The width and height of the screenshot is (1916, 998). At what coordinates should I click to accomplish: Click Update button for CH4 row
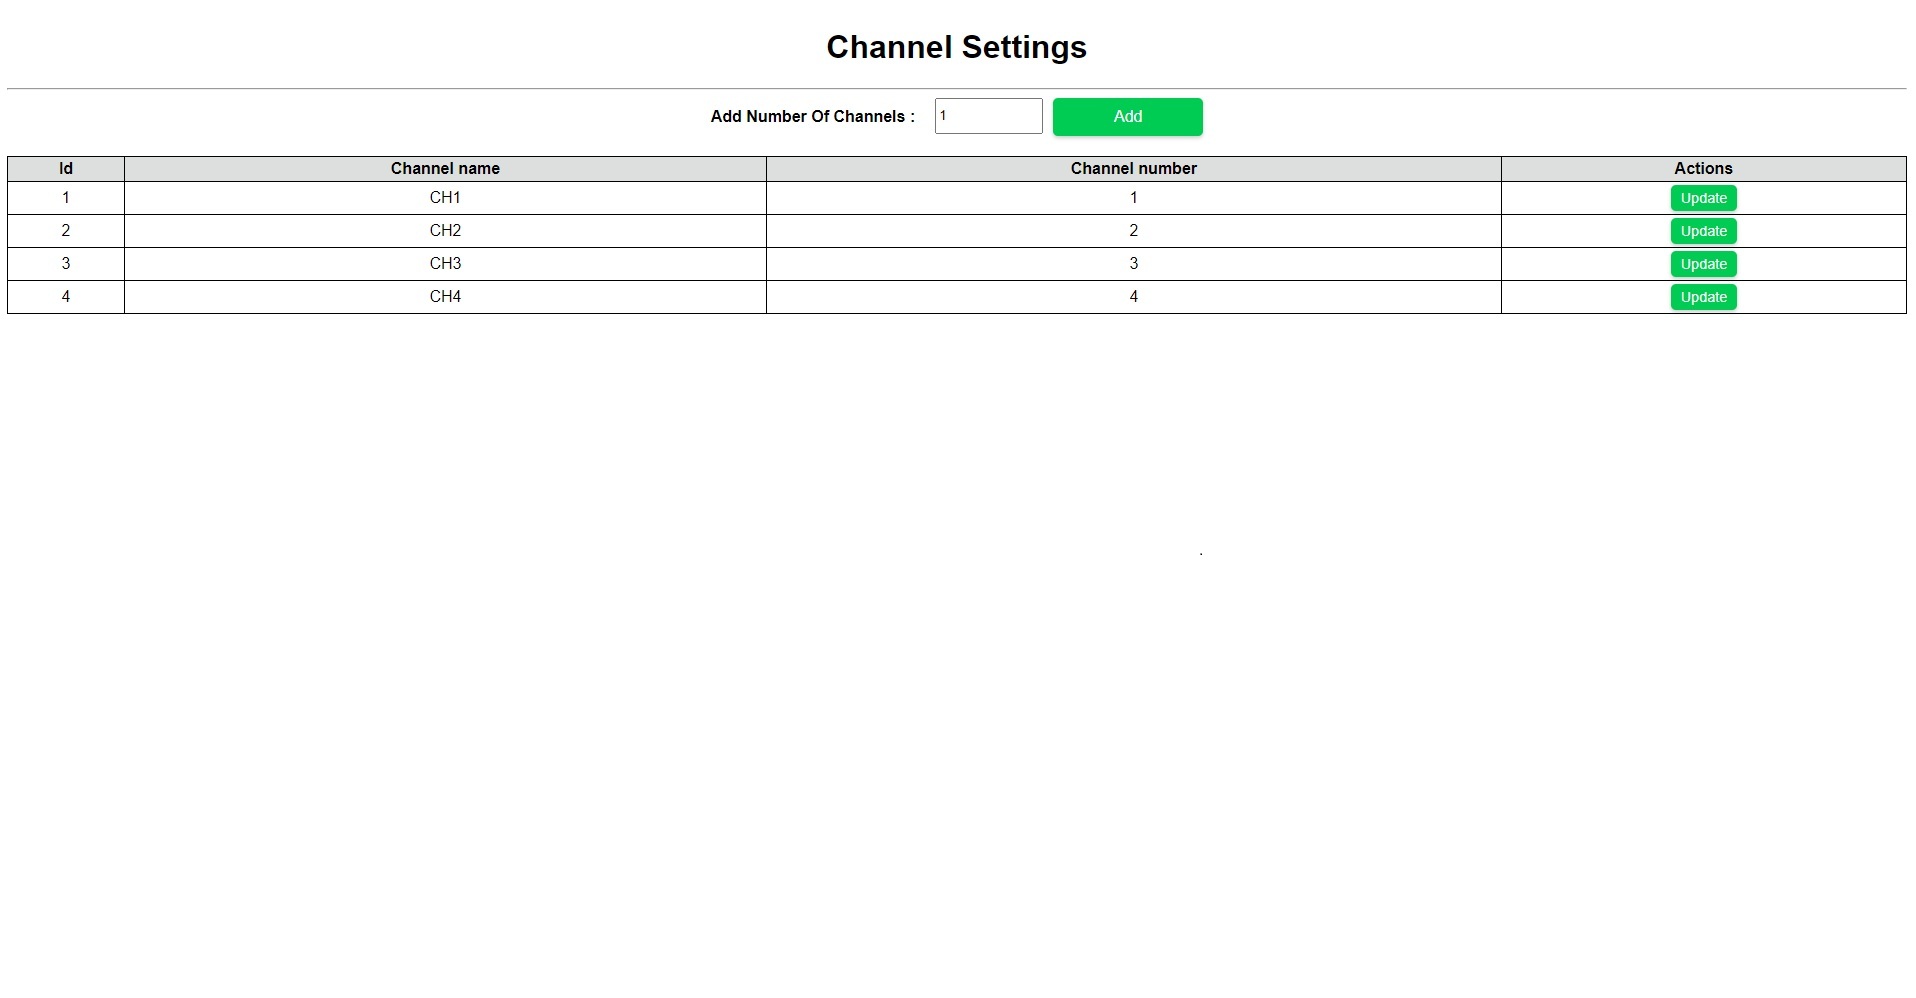pos(1703,297)
